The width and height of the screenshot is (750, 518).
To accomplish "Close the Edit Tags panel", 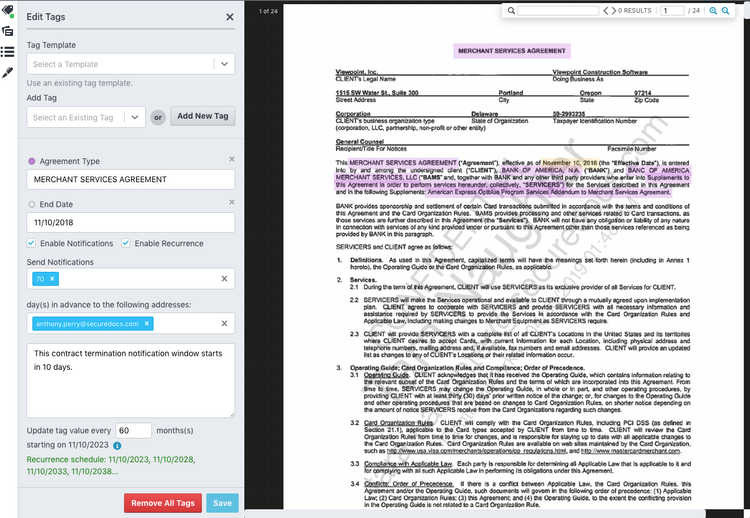I will (x=230, y=17).
